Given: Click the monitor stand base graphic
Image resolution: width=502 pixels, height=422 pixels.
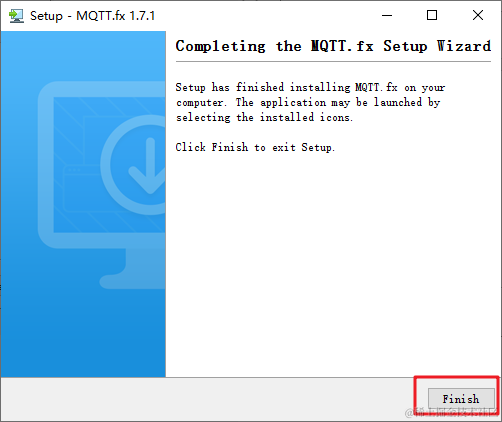Looking at the screenshot, I should click(x=133, y=278).
